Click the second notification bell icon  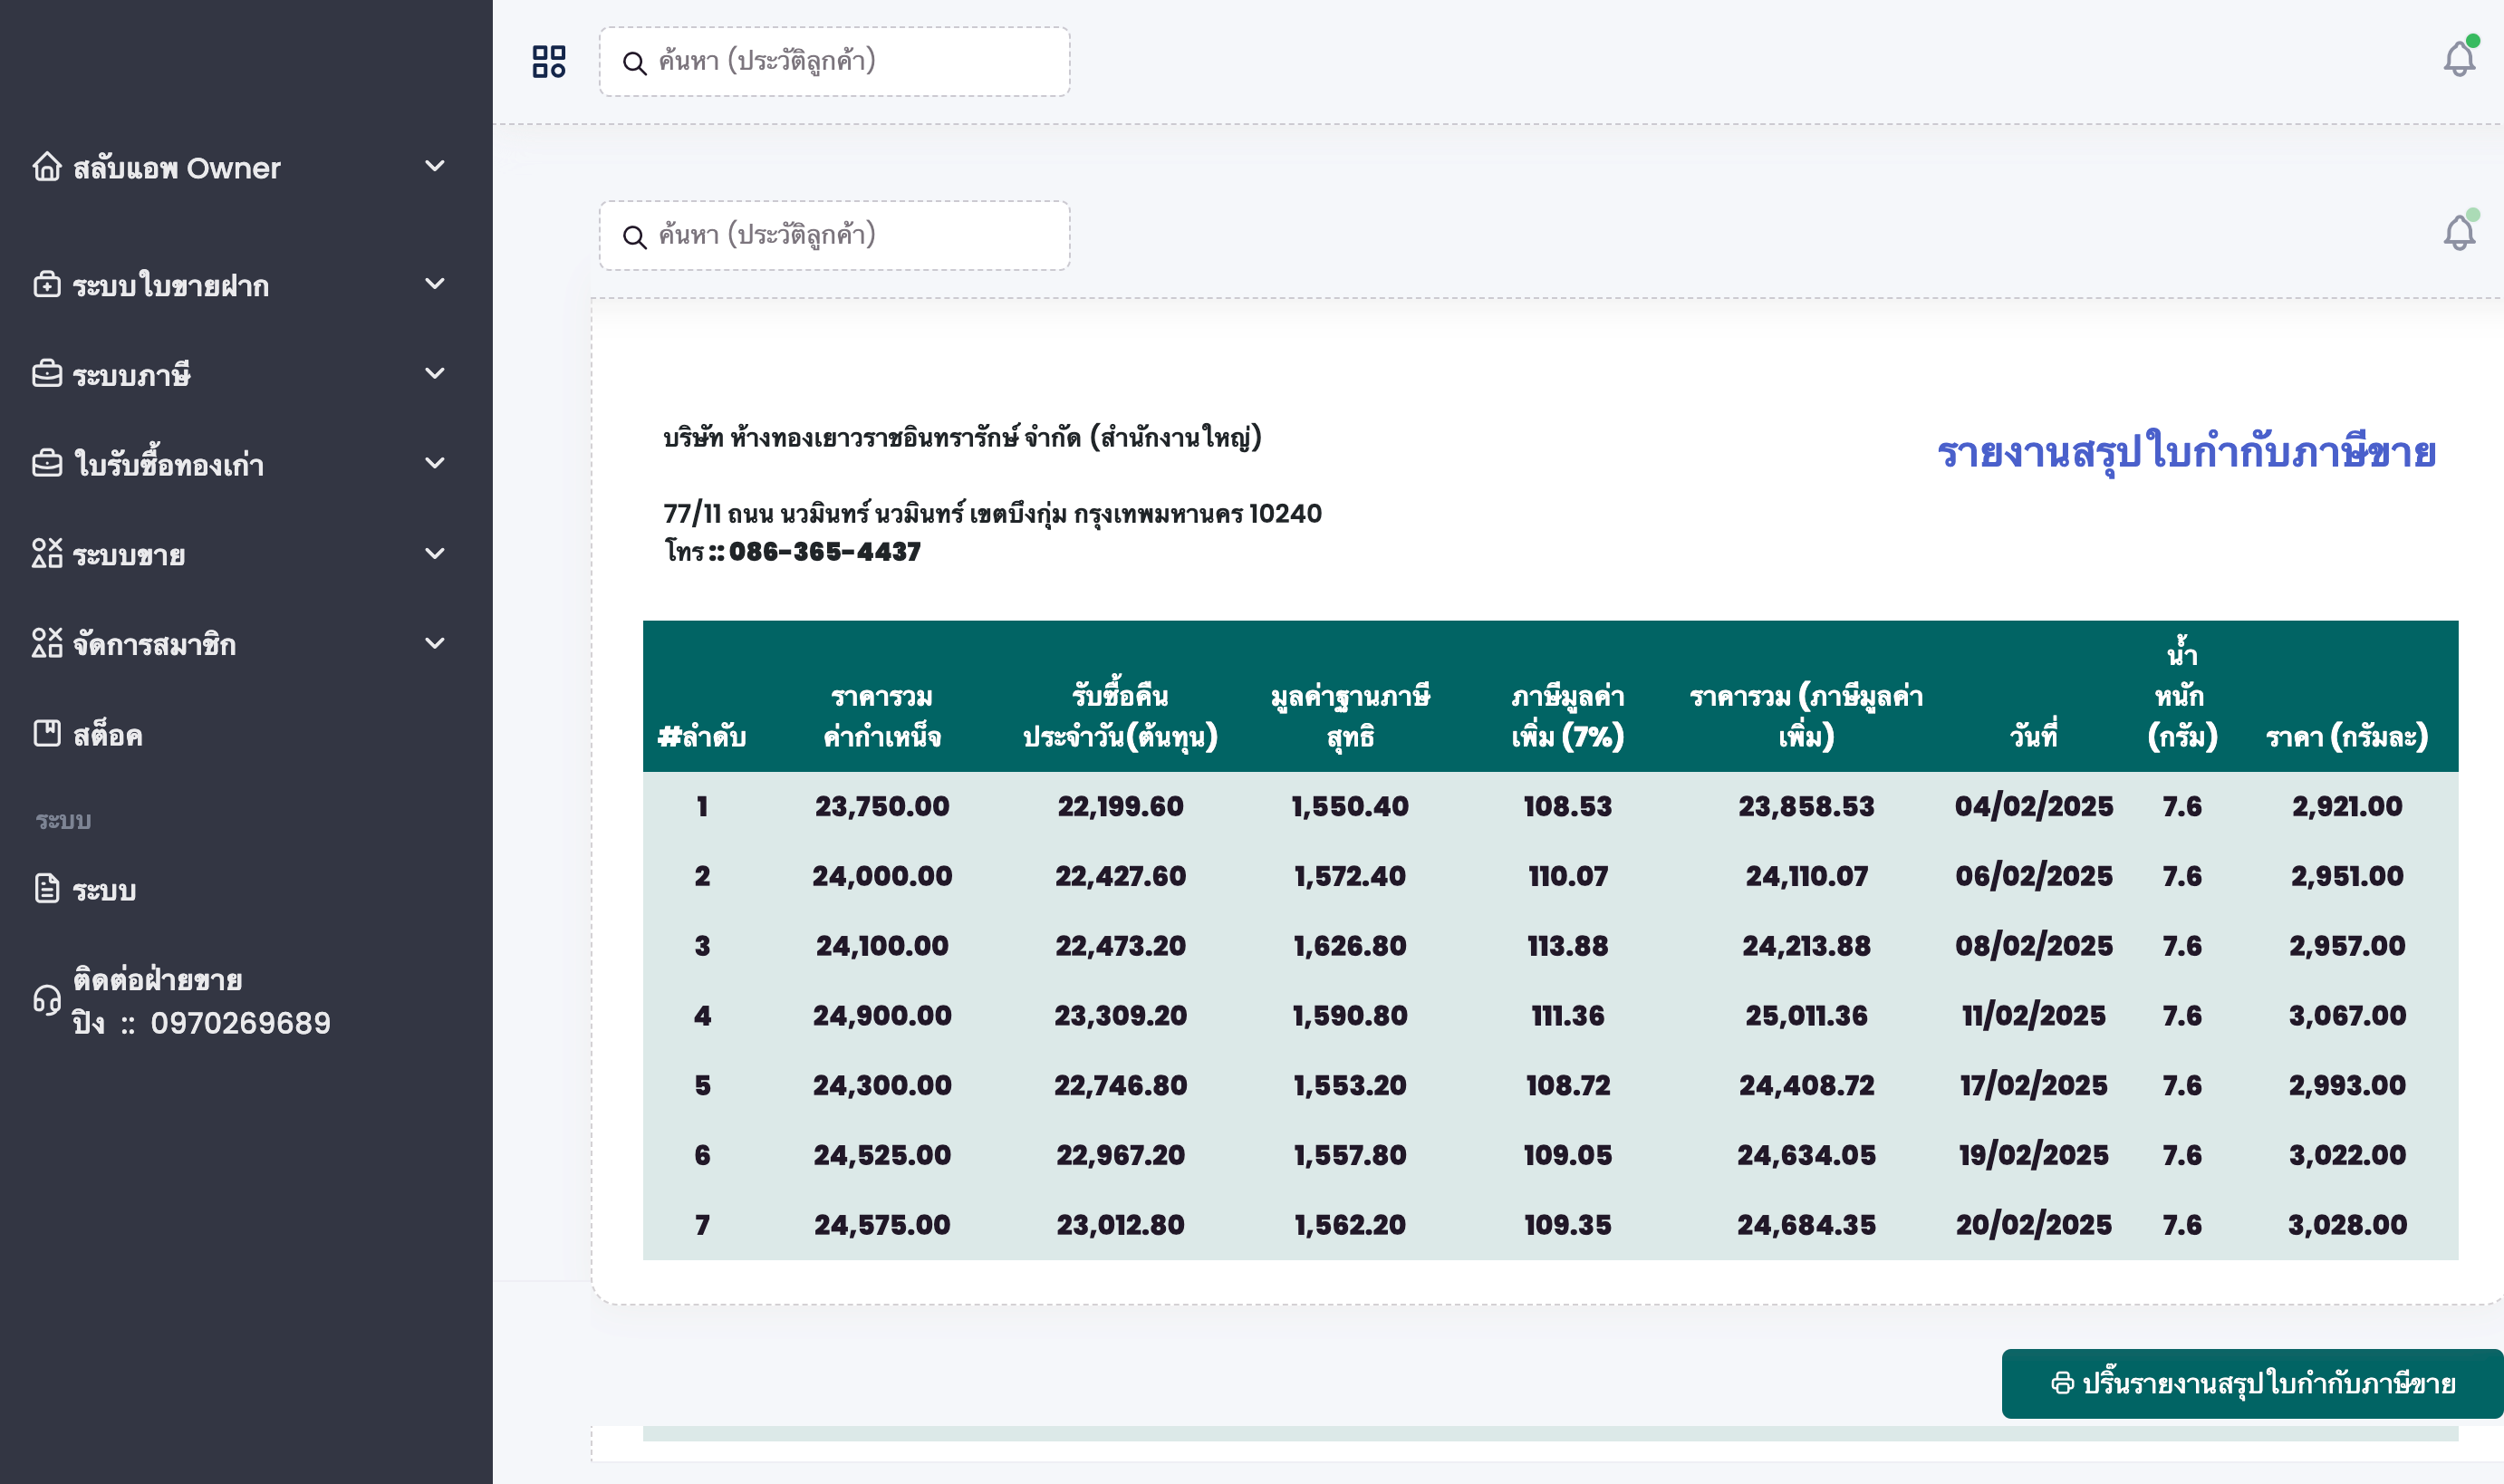coord(2459,233)
